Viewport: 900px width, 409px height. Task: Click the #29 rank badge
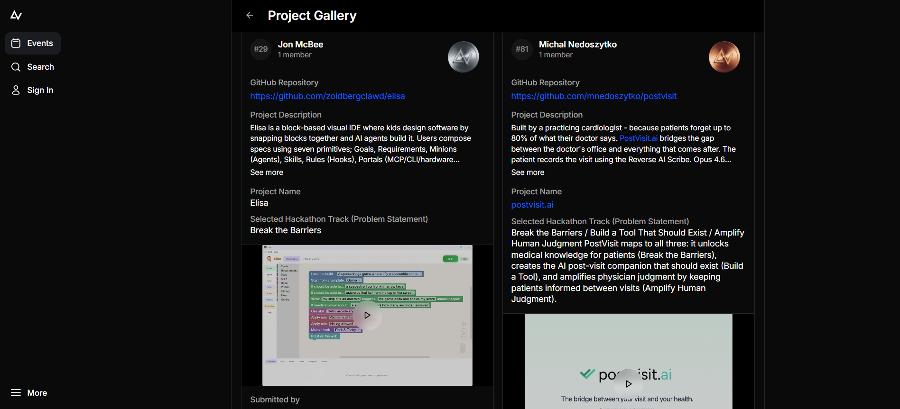[260, 49]
